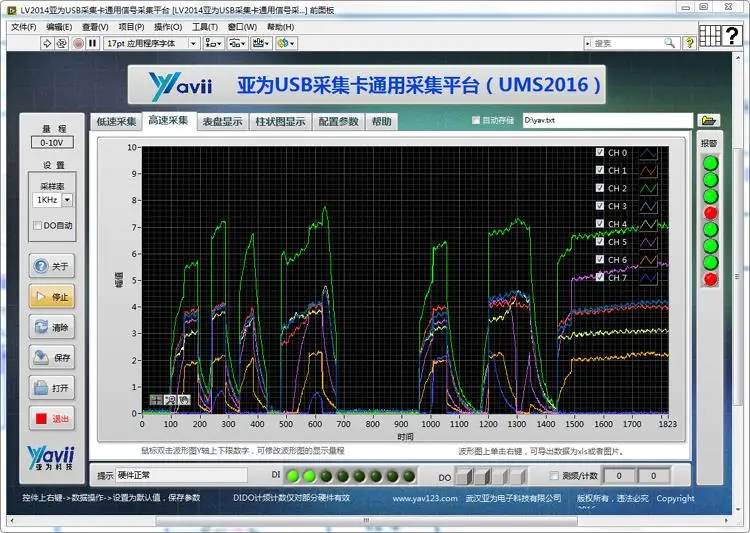Click the LabVIEW icon in the title bar
Viewport: 750px width, 533px height.
click(x=12, y=10)
